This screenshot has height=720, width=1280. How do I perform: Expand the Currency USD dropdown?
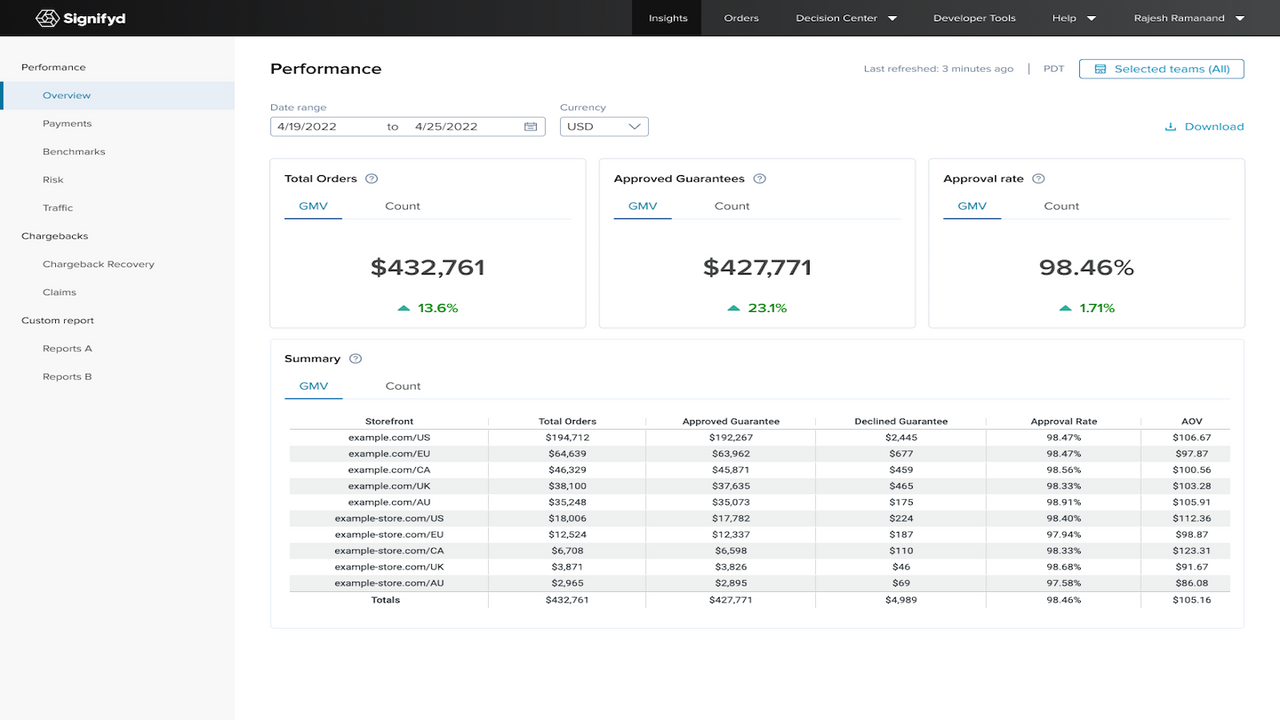[x=604, y=127]
